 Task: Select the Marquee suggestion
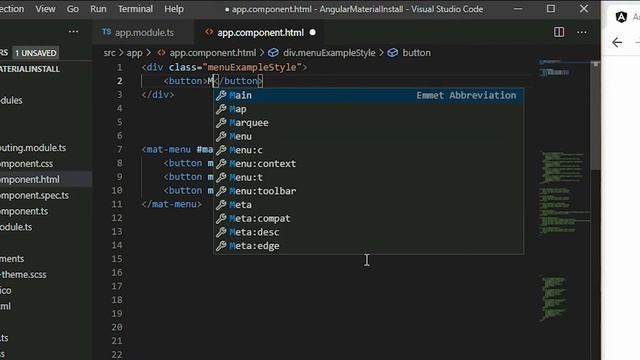pyautogui.click(x=368, y=122)
